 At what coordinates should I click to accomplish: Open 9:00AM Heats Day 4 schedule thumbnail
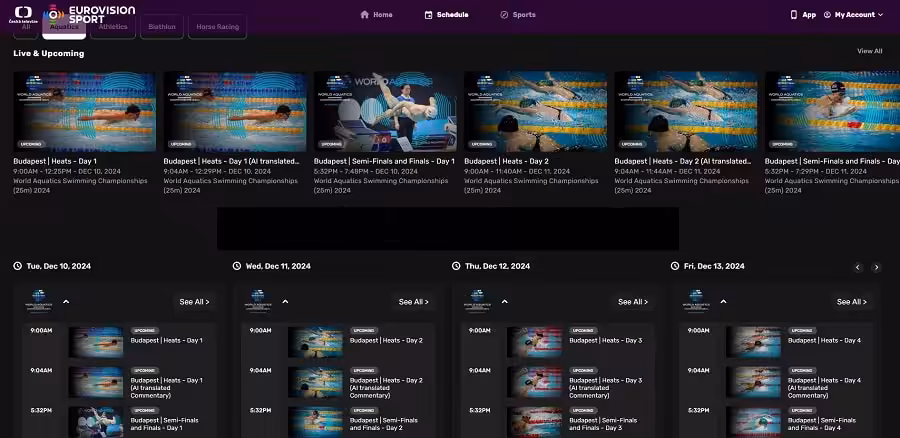[753, 342]
